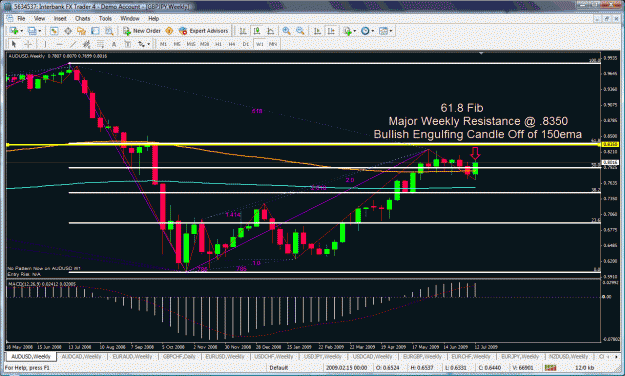Switch to EURAUD,Weekly chart tab
The width and height of the screenshot is (625, 376).
click(132, 356)
